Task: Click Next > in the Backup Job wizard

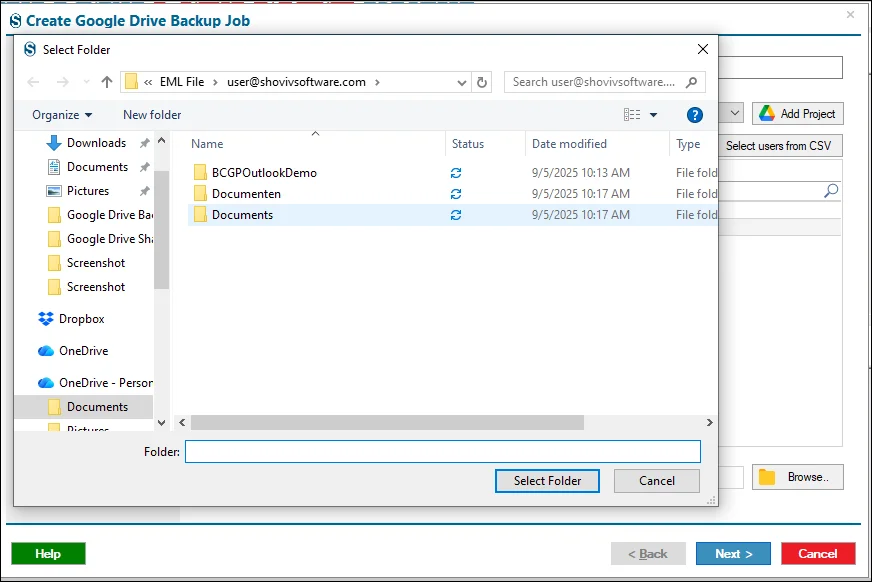Action: [x=733, y=554]
